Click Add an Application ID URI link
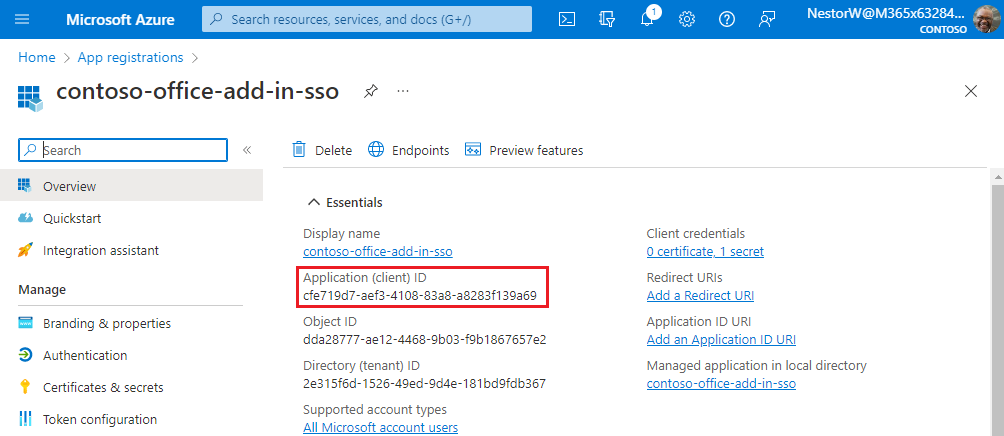Image resolution: width=1004 pixels, height=436 pixels. coord(721,340)
